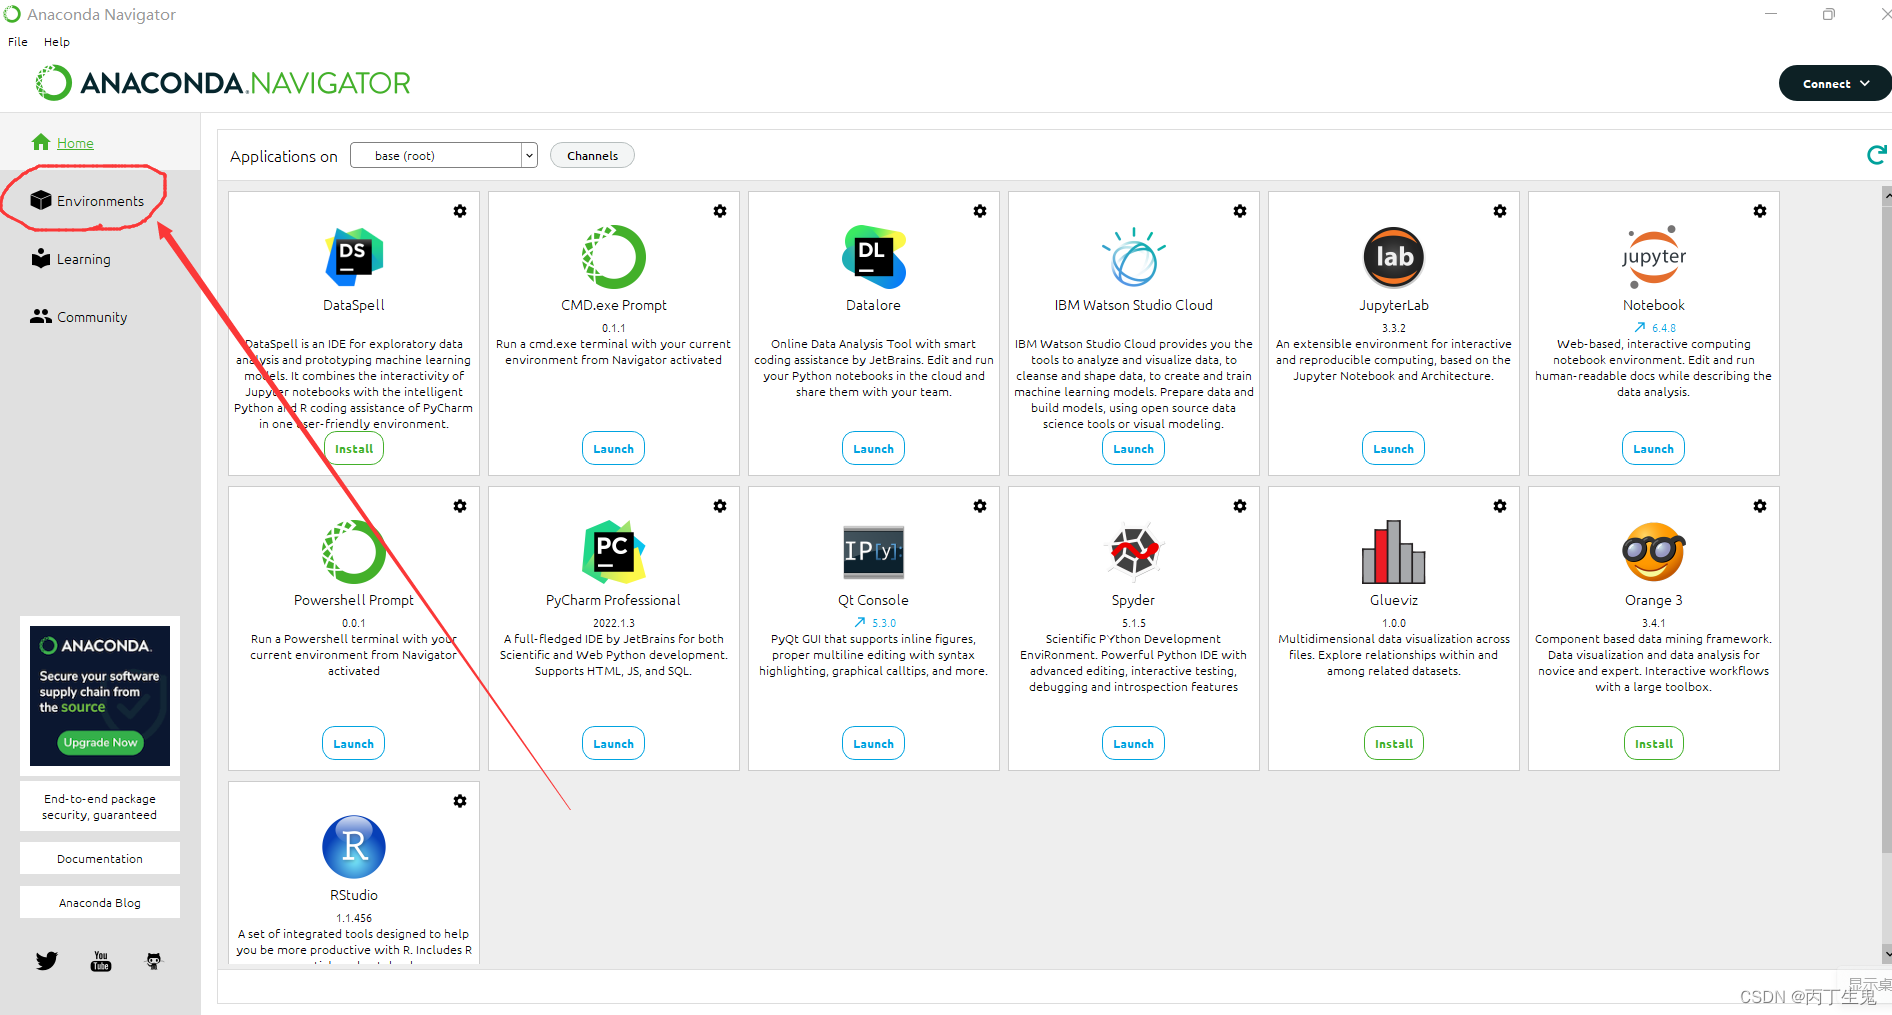
Task: Click the Jupyter Notebook logo icon
Action: tap(1654, 257)
